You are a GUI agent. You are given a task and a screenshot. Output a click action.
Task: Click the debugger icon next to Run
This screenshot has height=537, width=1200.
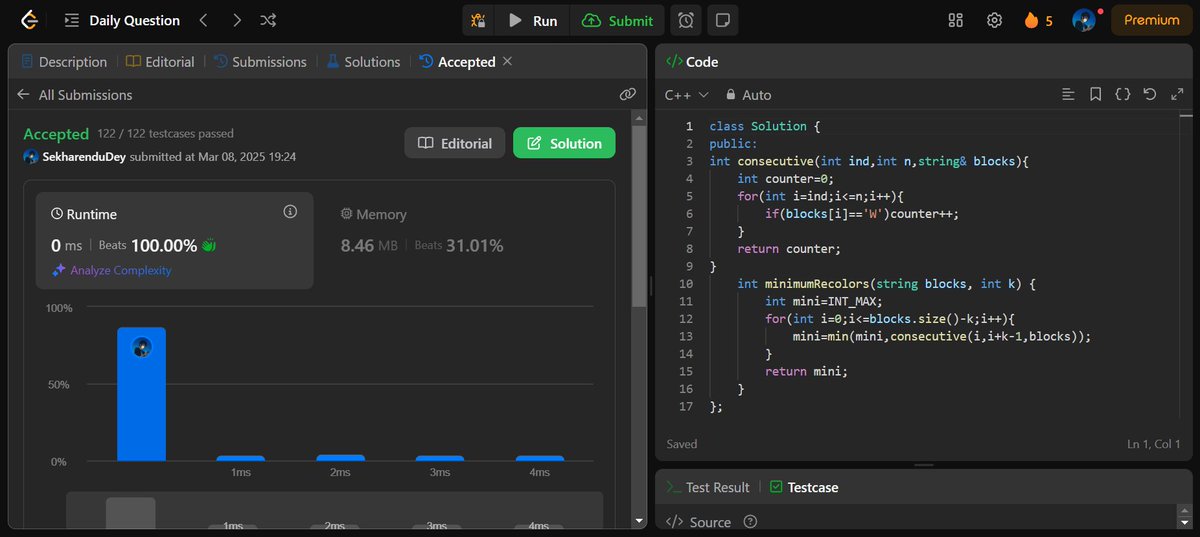click(x=479, y=20)
